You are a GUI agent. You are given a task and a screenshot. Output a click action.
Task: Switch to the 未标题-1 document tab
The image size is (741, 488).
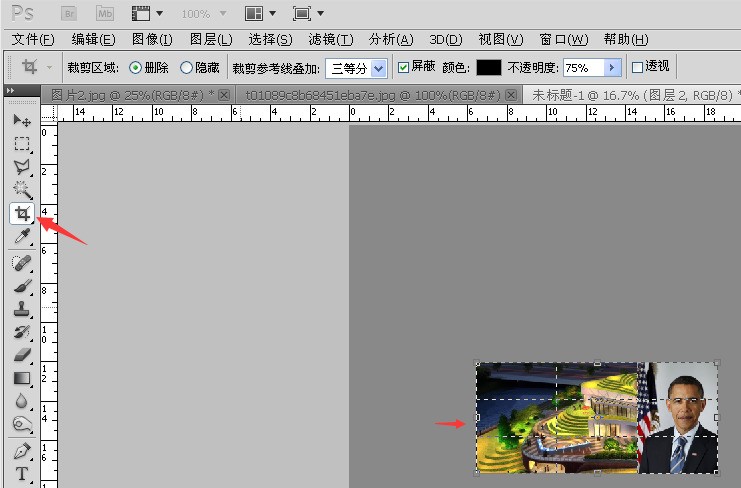633,95
